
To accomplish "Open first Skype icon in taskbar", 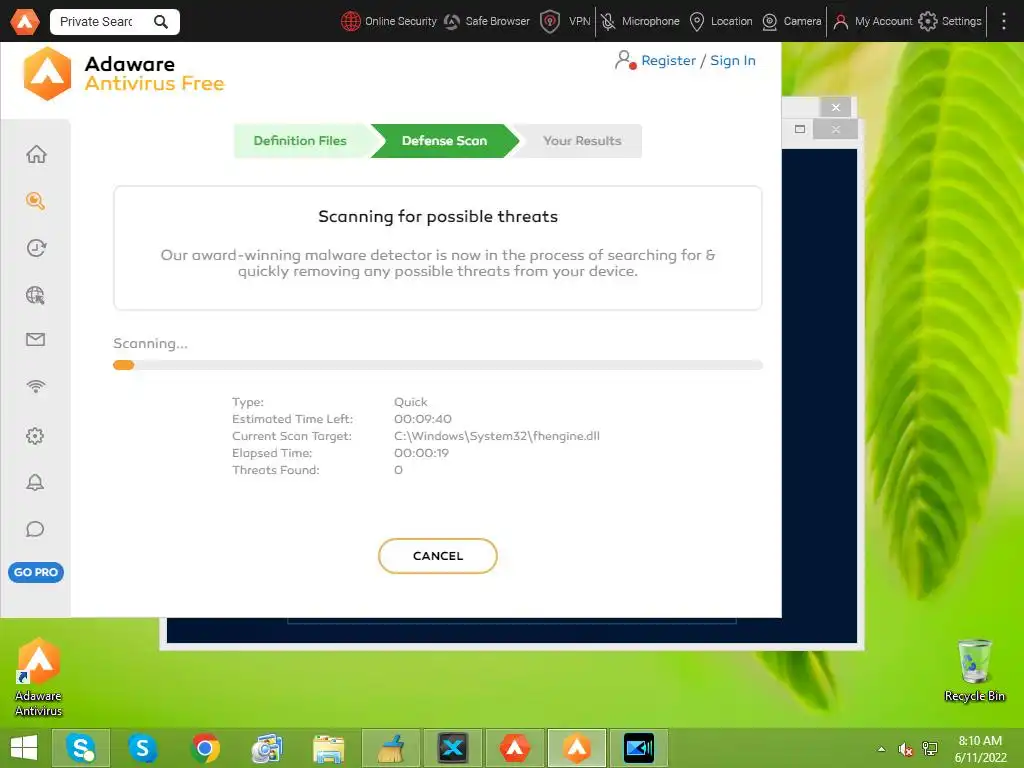I will [80, 748].
